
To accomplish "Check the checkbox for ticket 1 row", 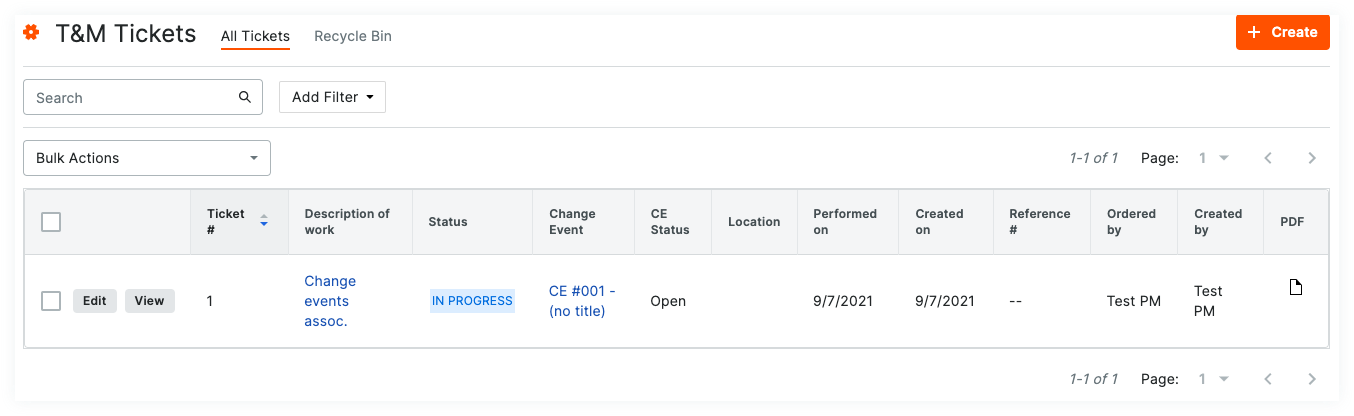I will 51,301.
